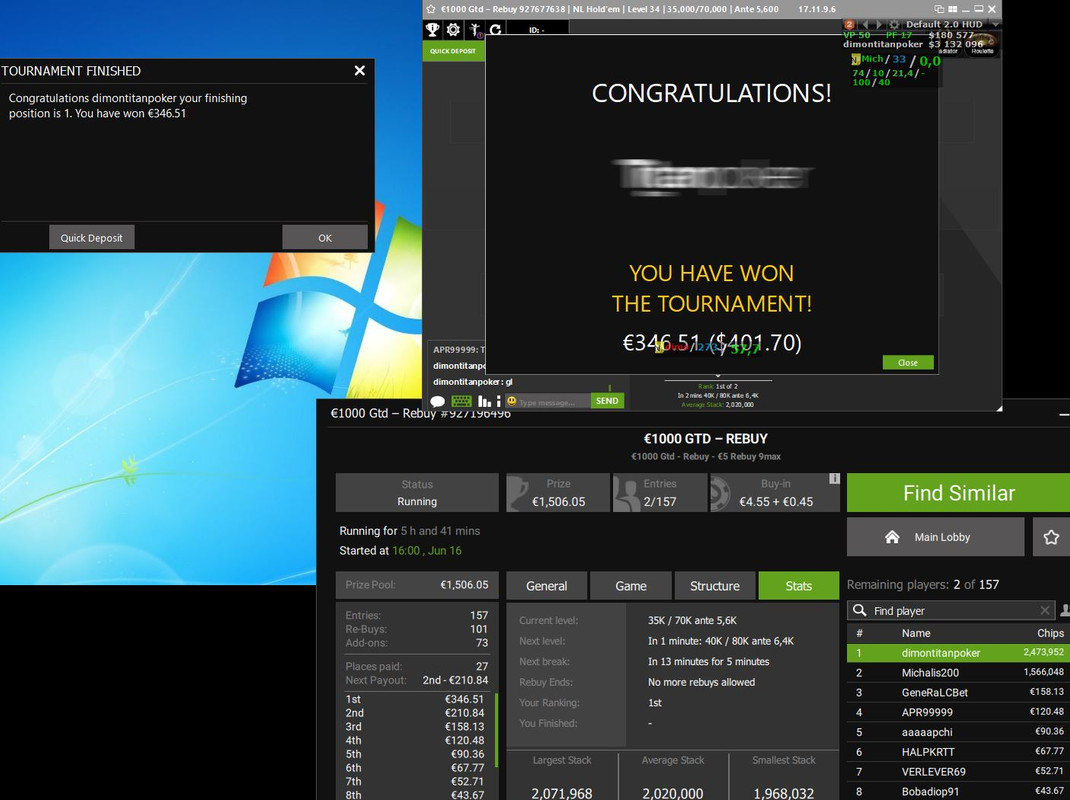Image resolution: width=1070 pixels, height=800 pixels.
Task: Switch to the Game tab
Action: tap(631, 586)
